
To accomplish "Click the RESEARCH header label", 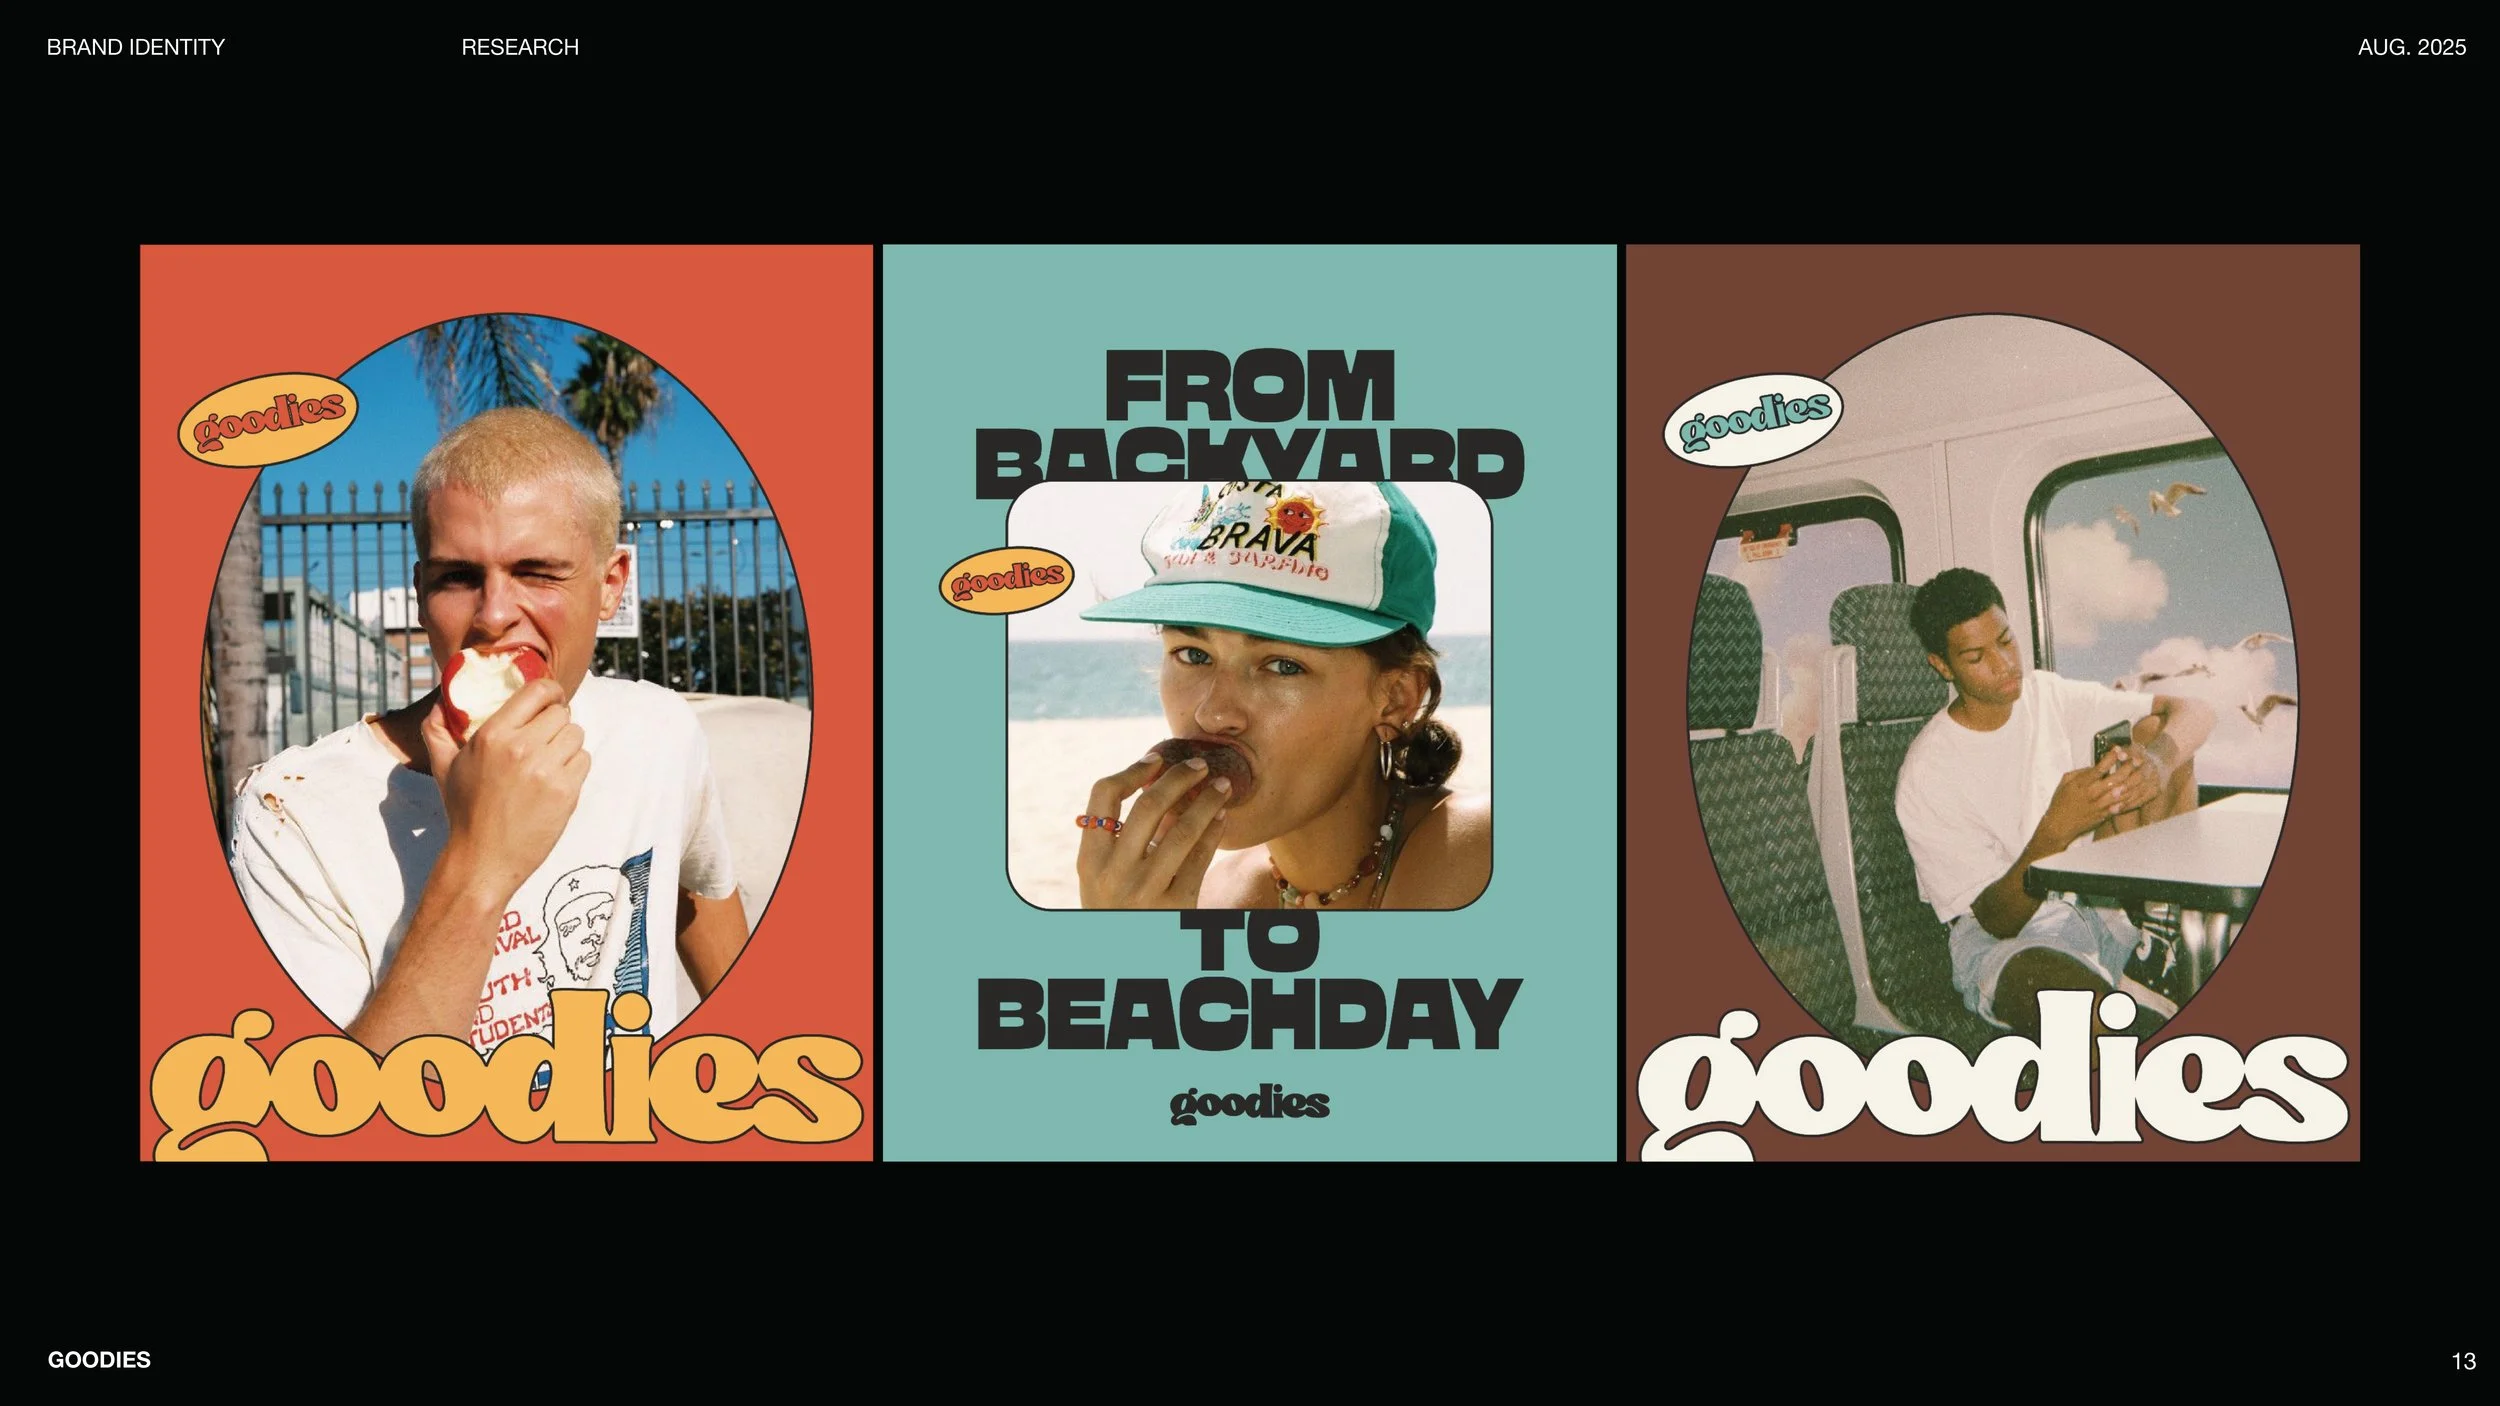I will coord(520,47).
